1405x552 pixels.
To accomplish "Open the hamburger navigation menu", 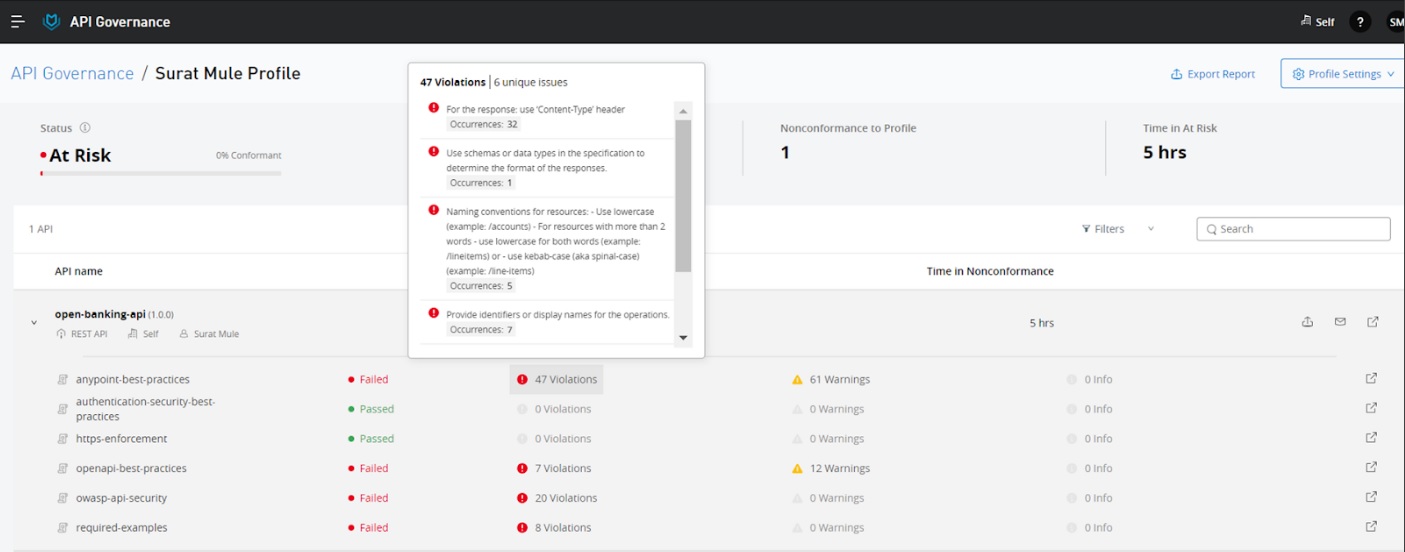I will coord(17,21).
